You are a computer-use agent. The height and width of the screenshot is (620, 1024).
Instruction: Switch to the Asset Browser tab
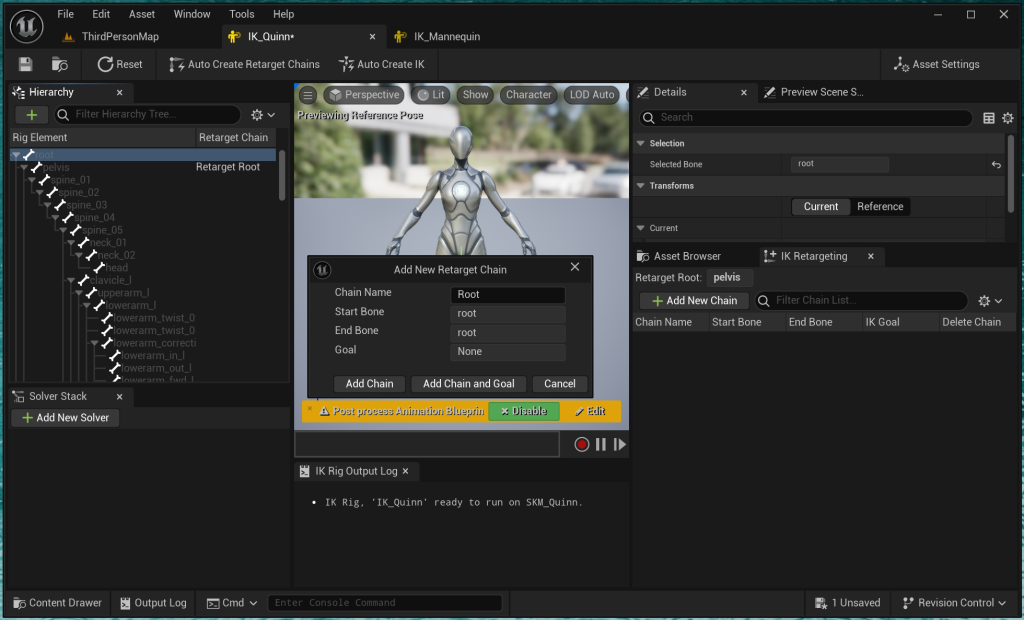point(679,256)
